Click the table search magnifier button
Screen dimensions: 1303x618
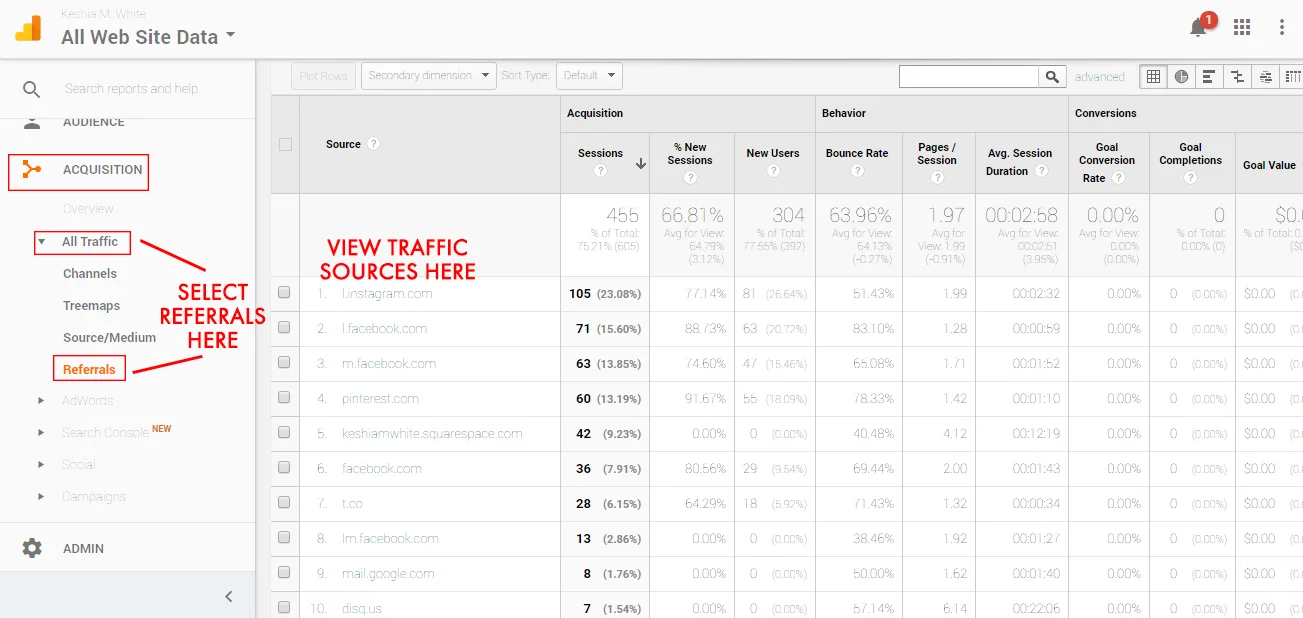tap(1052, 76)
